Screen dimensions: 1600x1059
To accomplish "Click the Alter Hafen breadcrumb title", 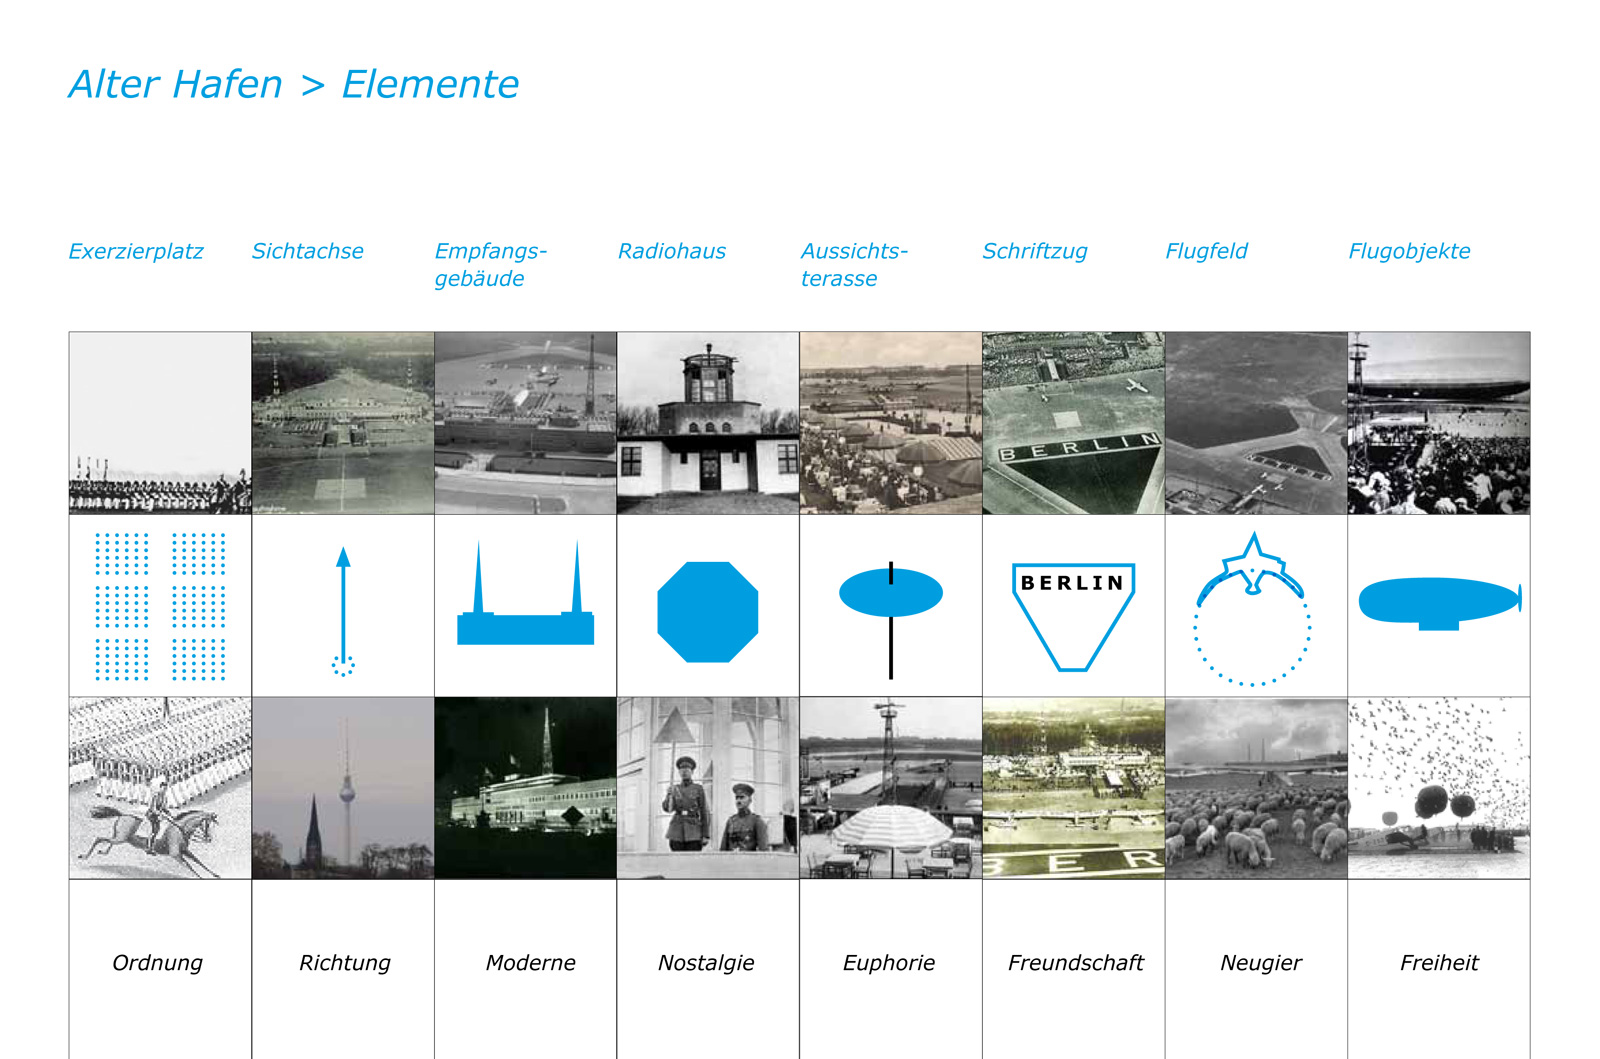I will click(x=176, y=85).
